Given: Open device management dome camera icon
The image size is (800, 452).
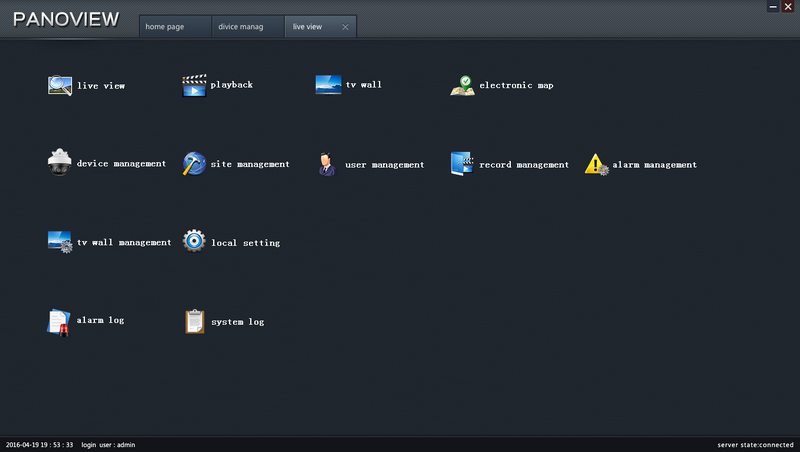Looking at the screenshot, I should pos(60,164).
